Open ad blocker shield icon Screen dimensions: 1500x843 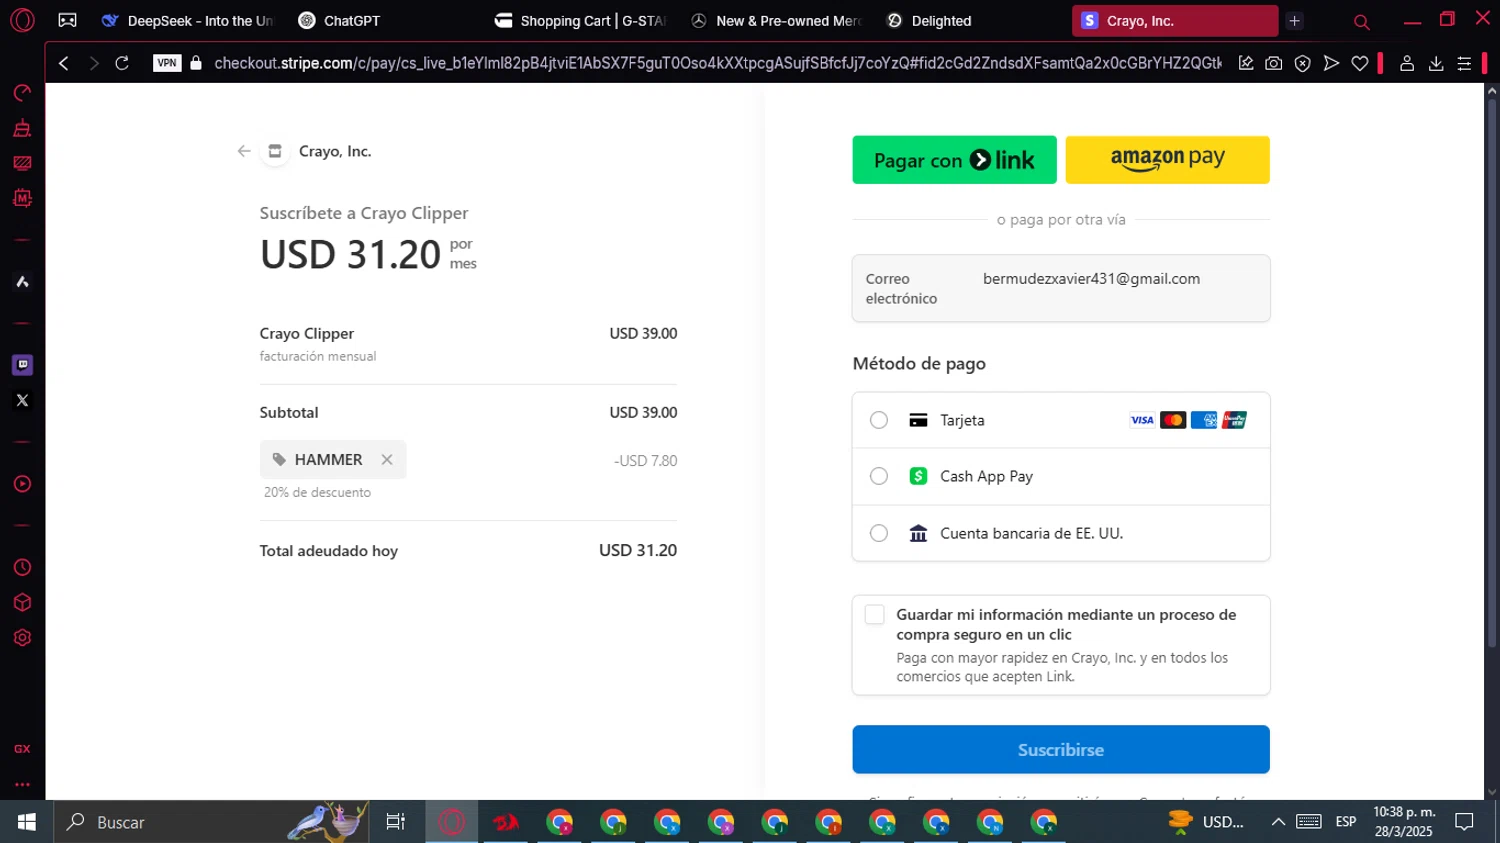pos(1302,63)
